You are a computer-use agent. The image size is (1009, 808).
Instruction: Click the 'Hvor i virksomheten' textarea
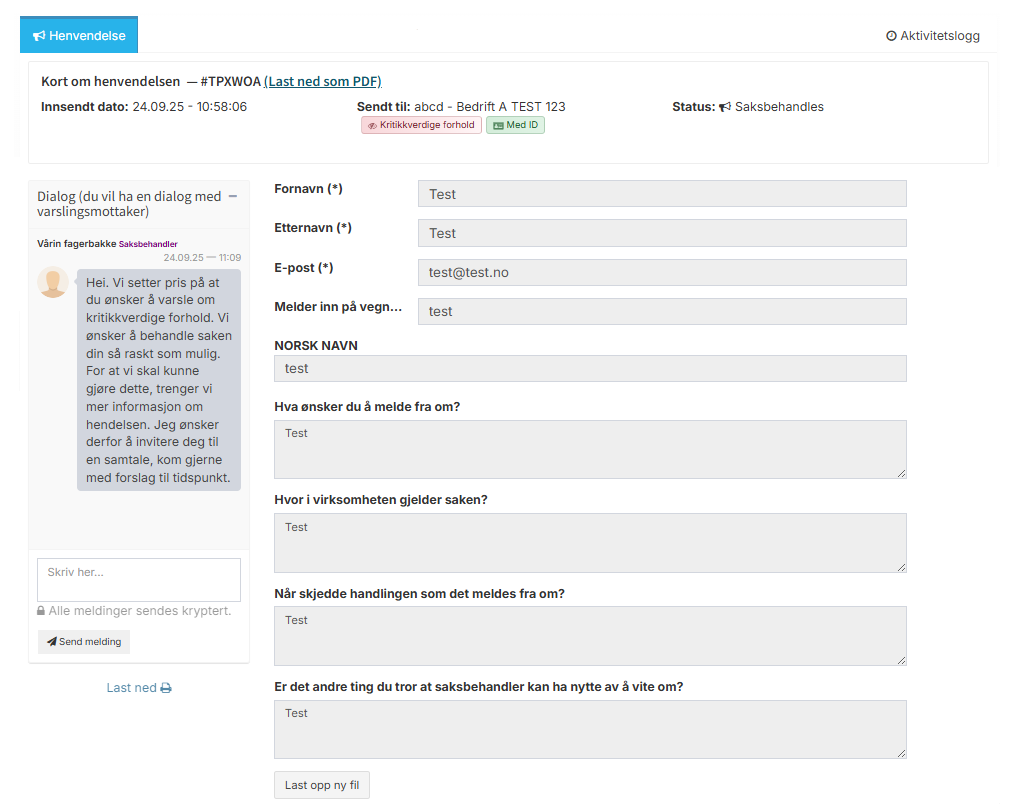[x=590, y=542]
